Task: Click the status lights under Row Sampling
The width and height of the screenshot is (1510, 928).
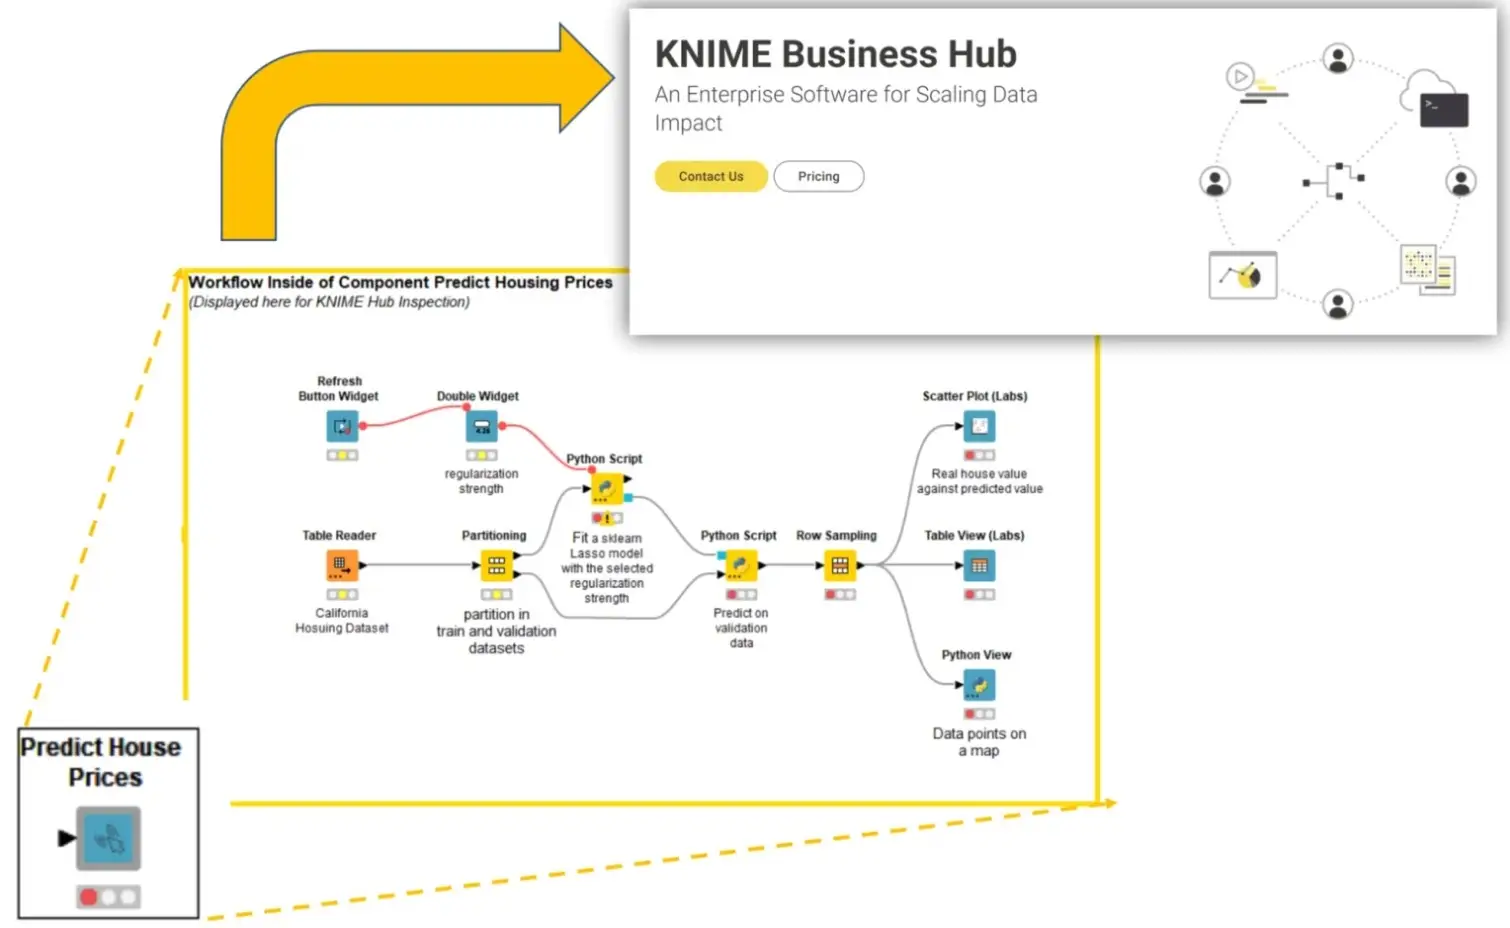Action: [x=840, y=594]
